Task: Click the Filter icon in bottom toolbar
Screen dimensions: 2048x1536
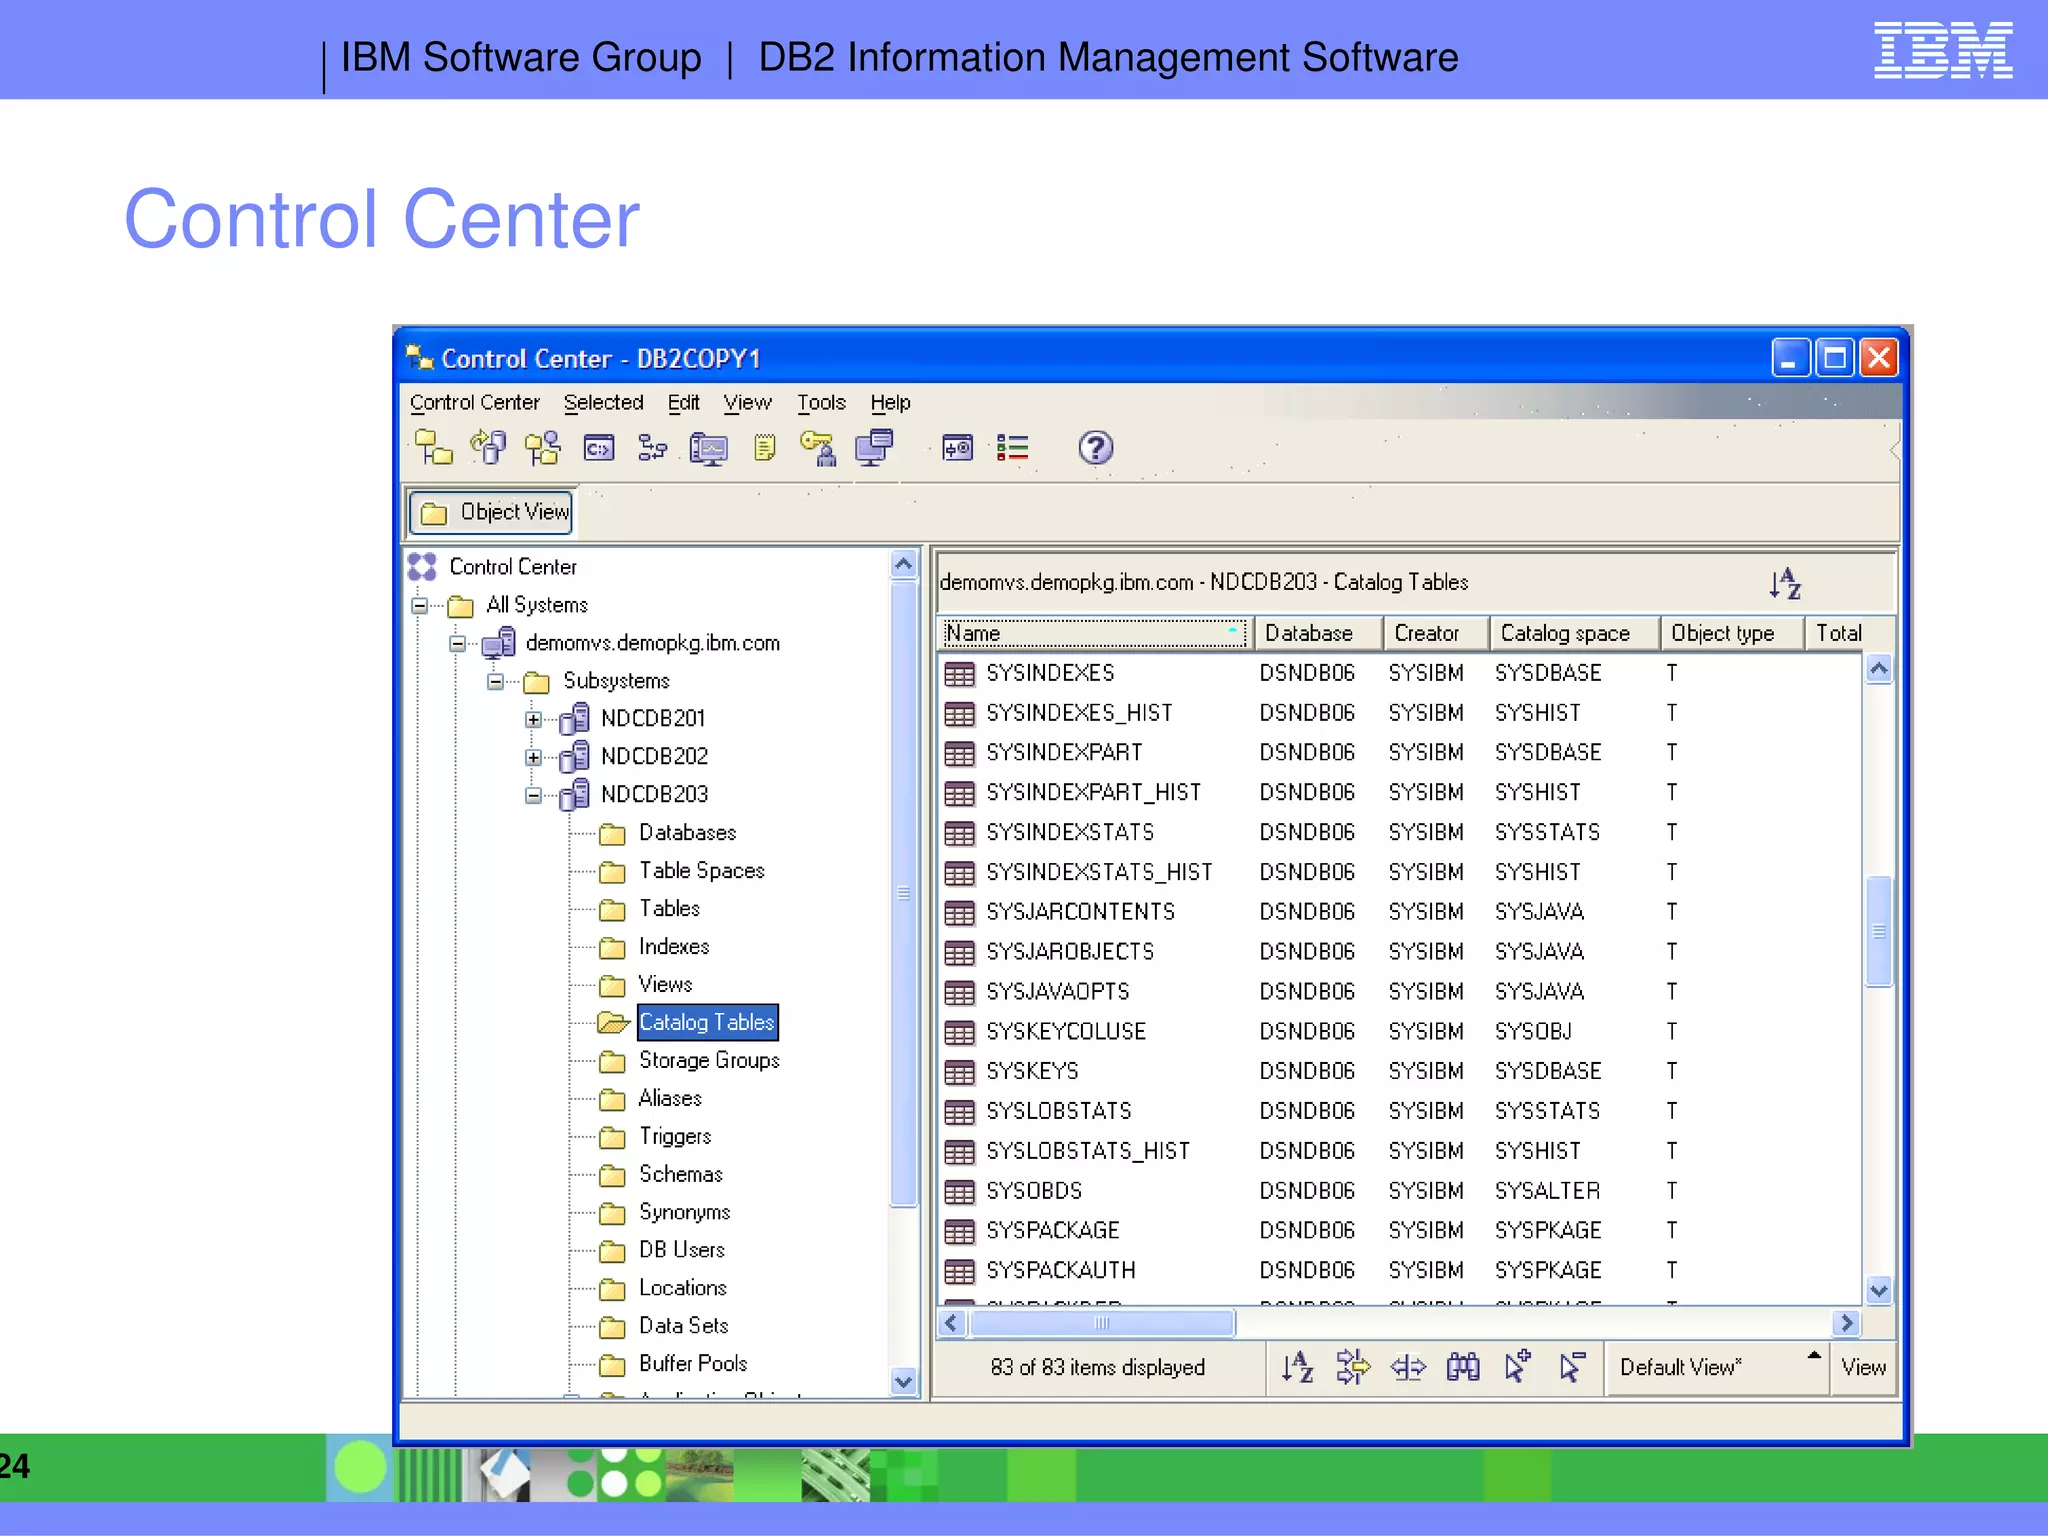Action: 1352,1366
